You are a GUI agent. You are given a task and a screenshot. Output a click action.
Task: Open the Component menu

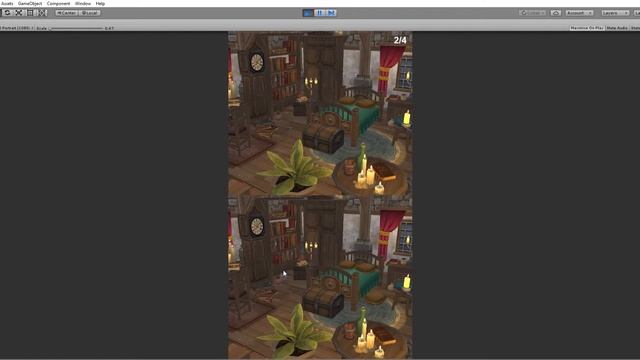[x=58, y=3]
